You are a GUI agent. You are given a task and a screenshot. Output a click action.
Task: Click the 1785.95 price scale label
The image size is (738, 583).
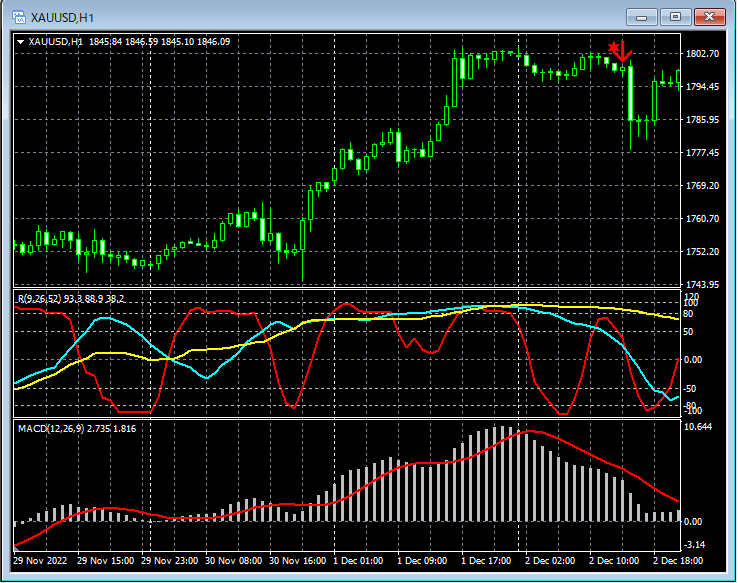(702, 120)
